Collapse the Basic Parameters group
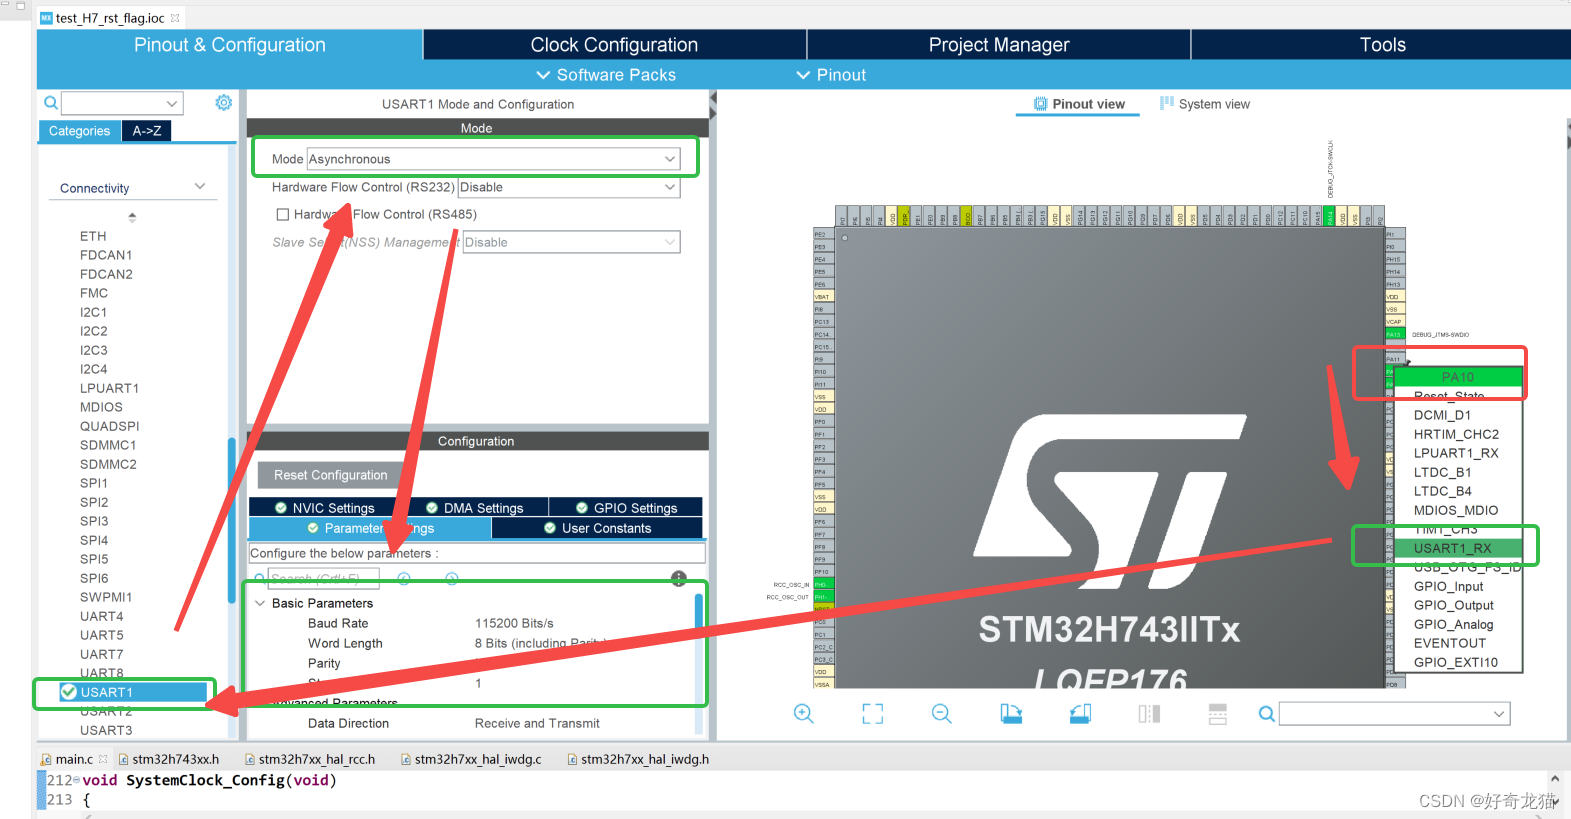The width and height of the screenshot is (1571, 819). tap(260, 603)
